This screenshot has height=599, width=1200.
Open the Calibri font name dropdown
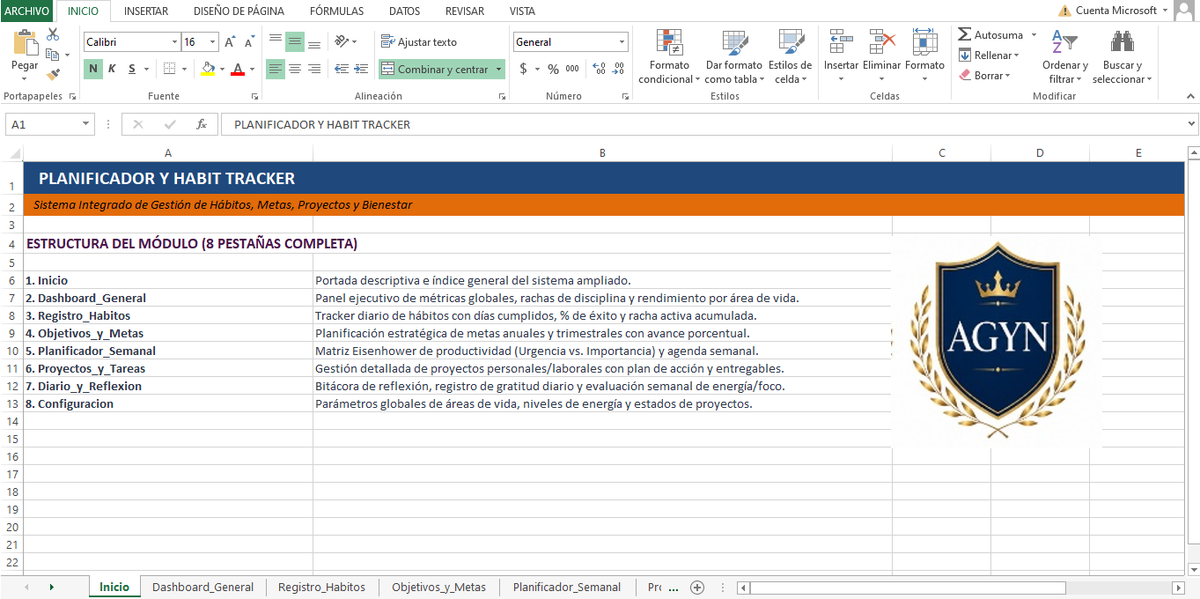pyautogui.click(x=173, y=42)
